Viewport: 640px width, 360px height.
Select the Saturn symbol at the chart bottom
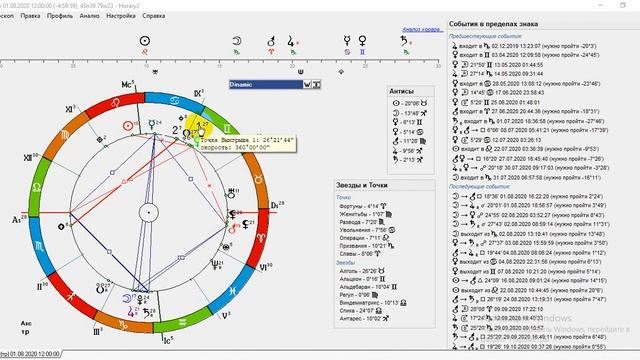[x=146, y=313]
